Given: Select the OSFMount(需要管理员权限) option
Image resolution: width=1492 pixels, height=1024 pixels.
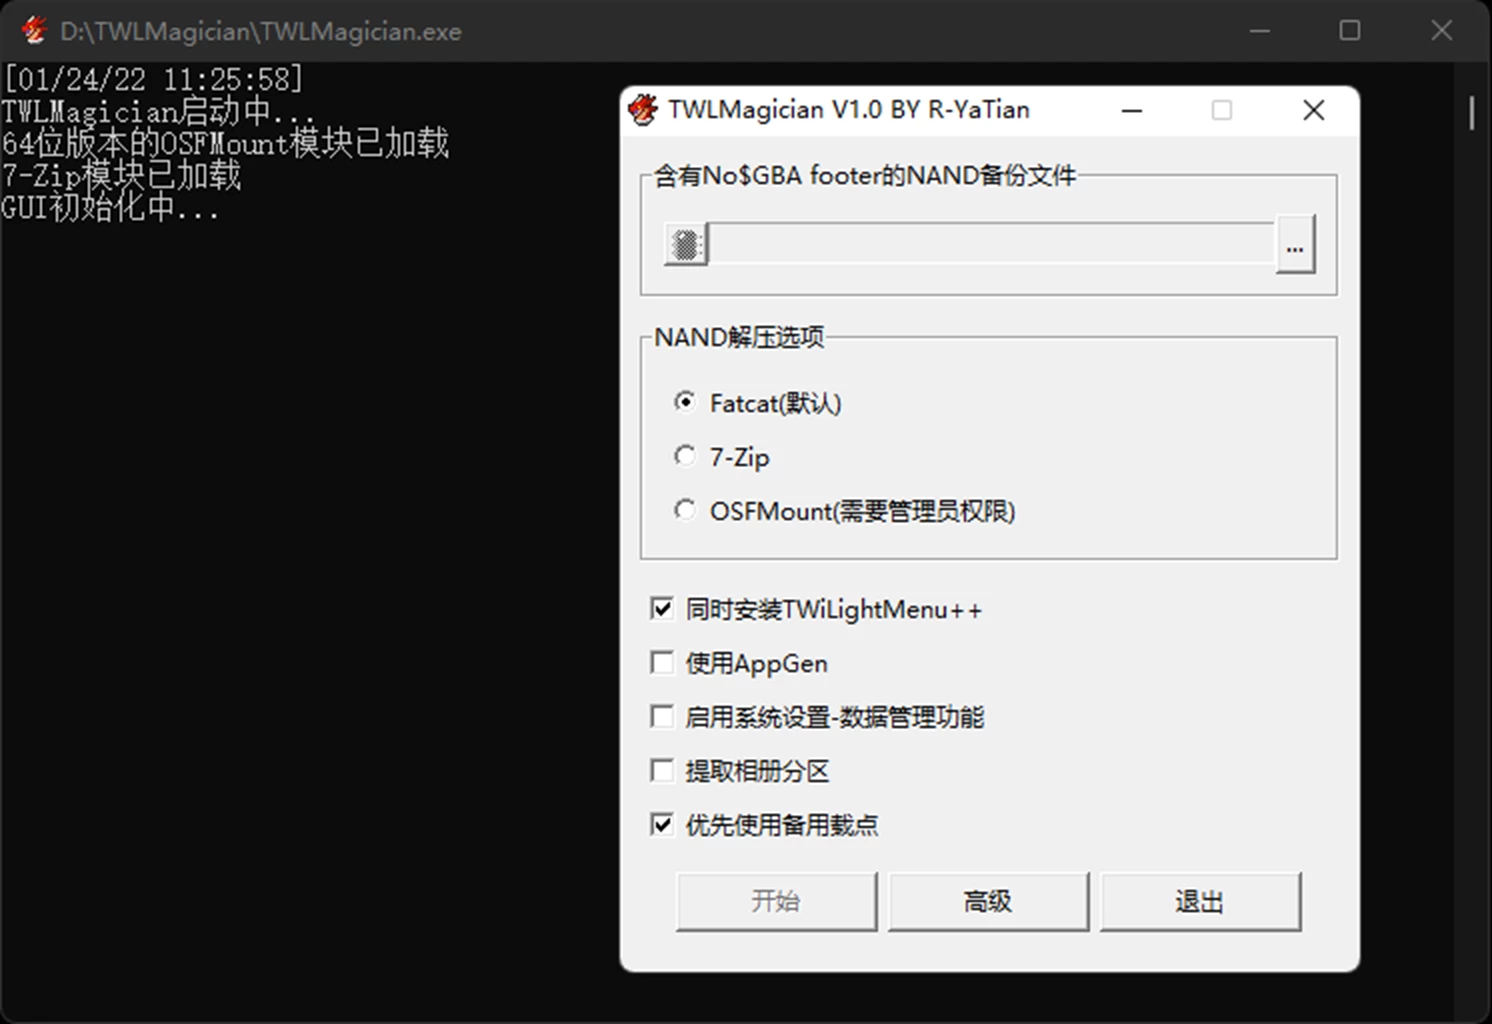Looking at the screenshot, I should 845,511.
